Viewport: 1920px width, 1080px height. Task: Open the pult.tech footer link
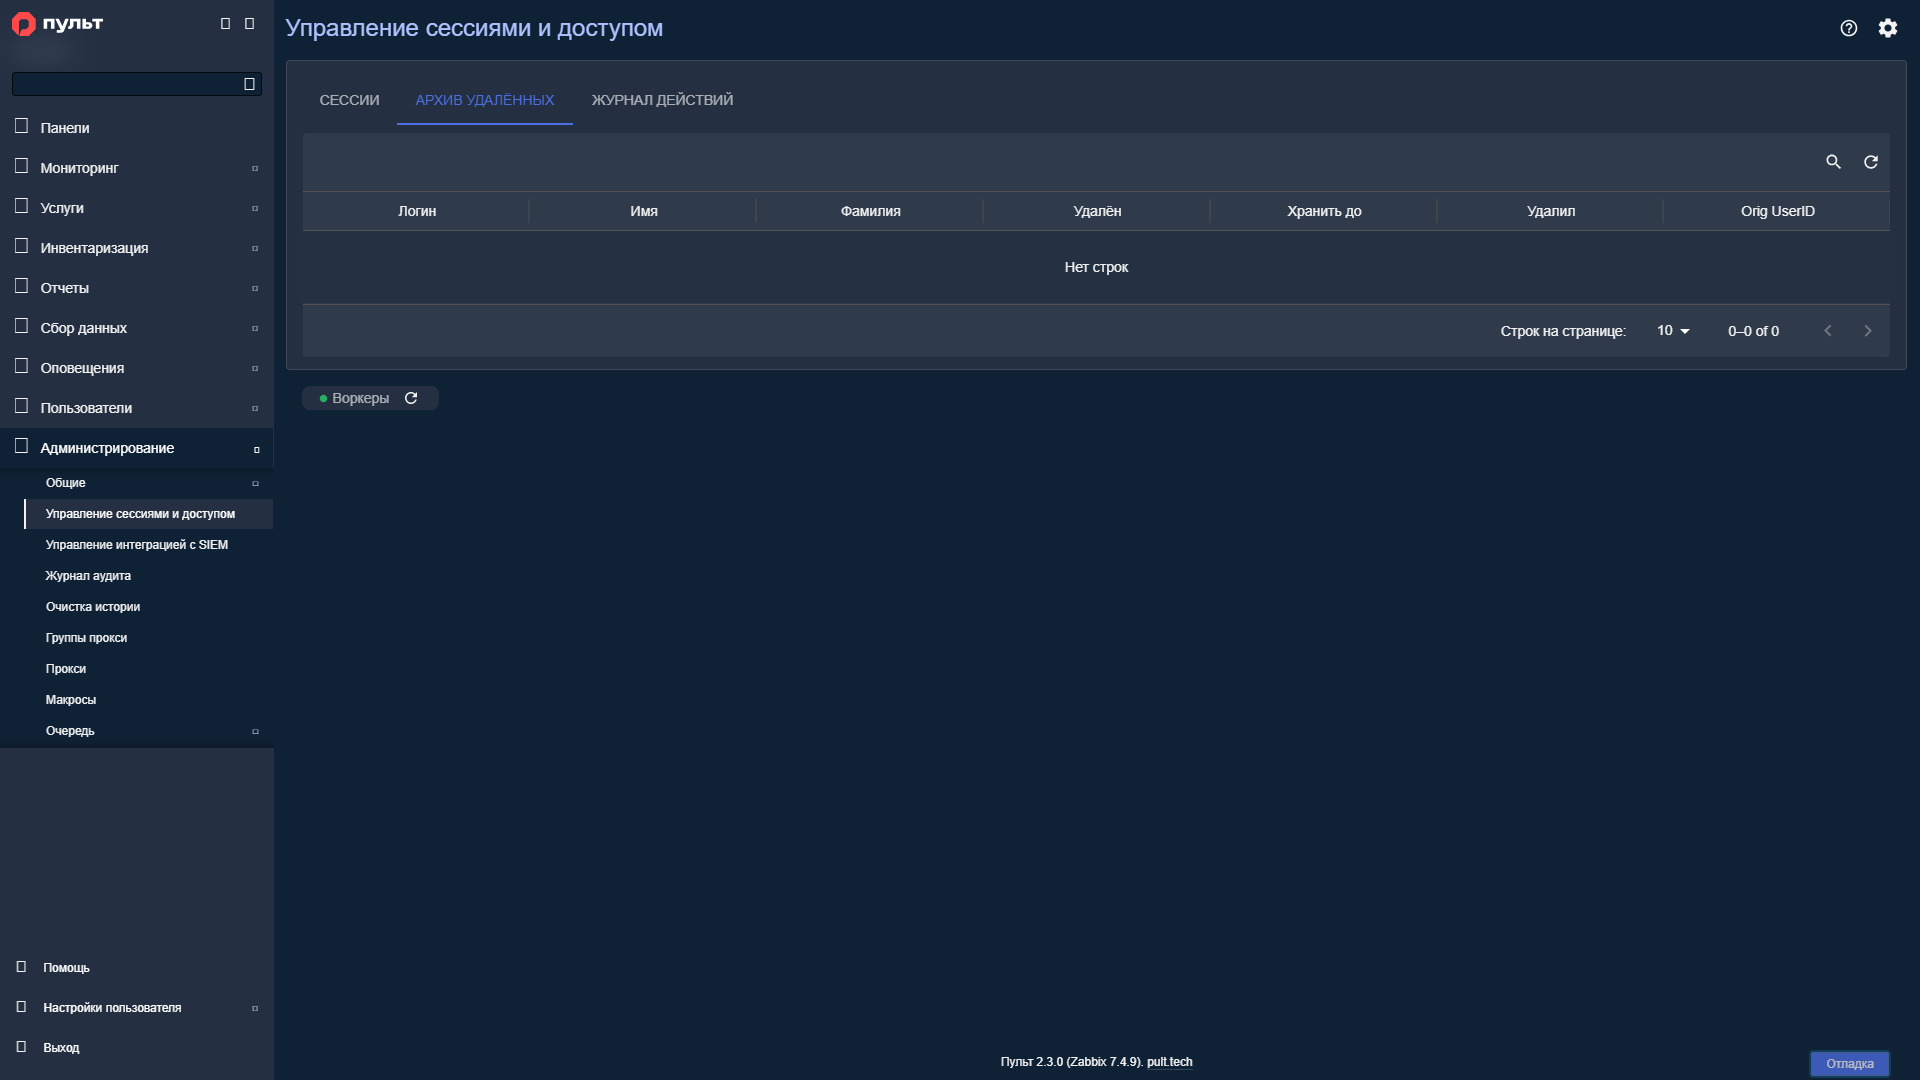point(1169,1062)
